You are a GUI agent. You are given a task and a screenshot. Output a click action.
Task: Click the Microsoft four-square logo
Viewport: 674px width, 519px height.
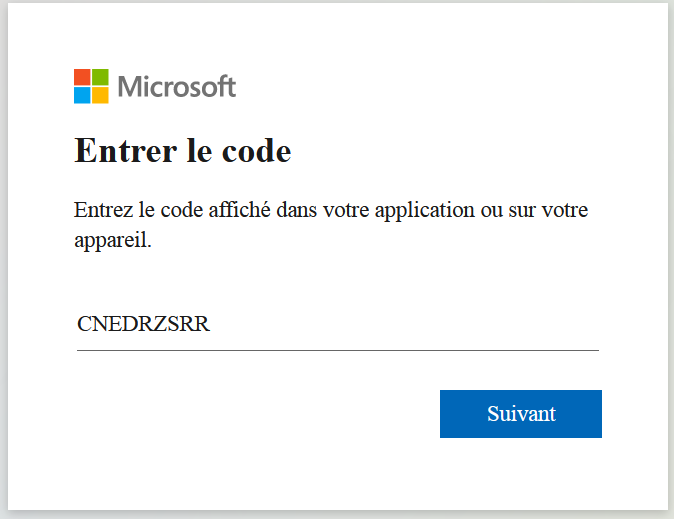[x=90, y=86]
